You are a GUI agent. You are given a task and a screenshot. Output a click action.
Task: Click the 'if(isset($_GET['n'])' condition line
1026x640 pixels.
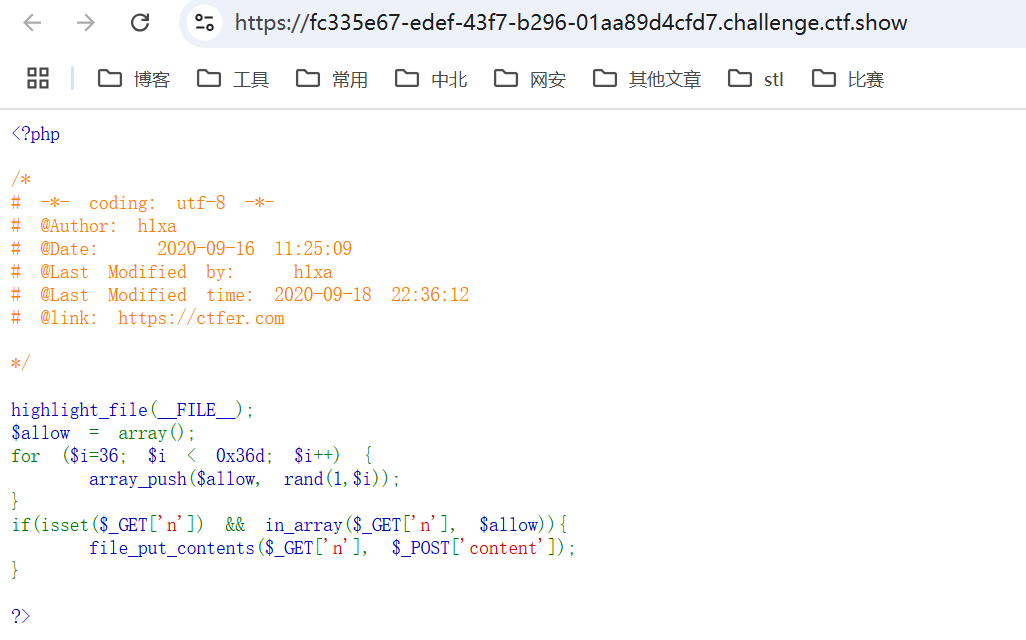289,525
